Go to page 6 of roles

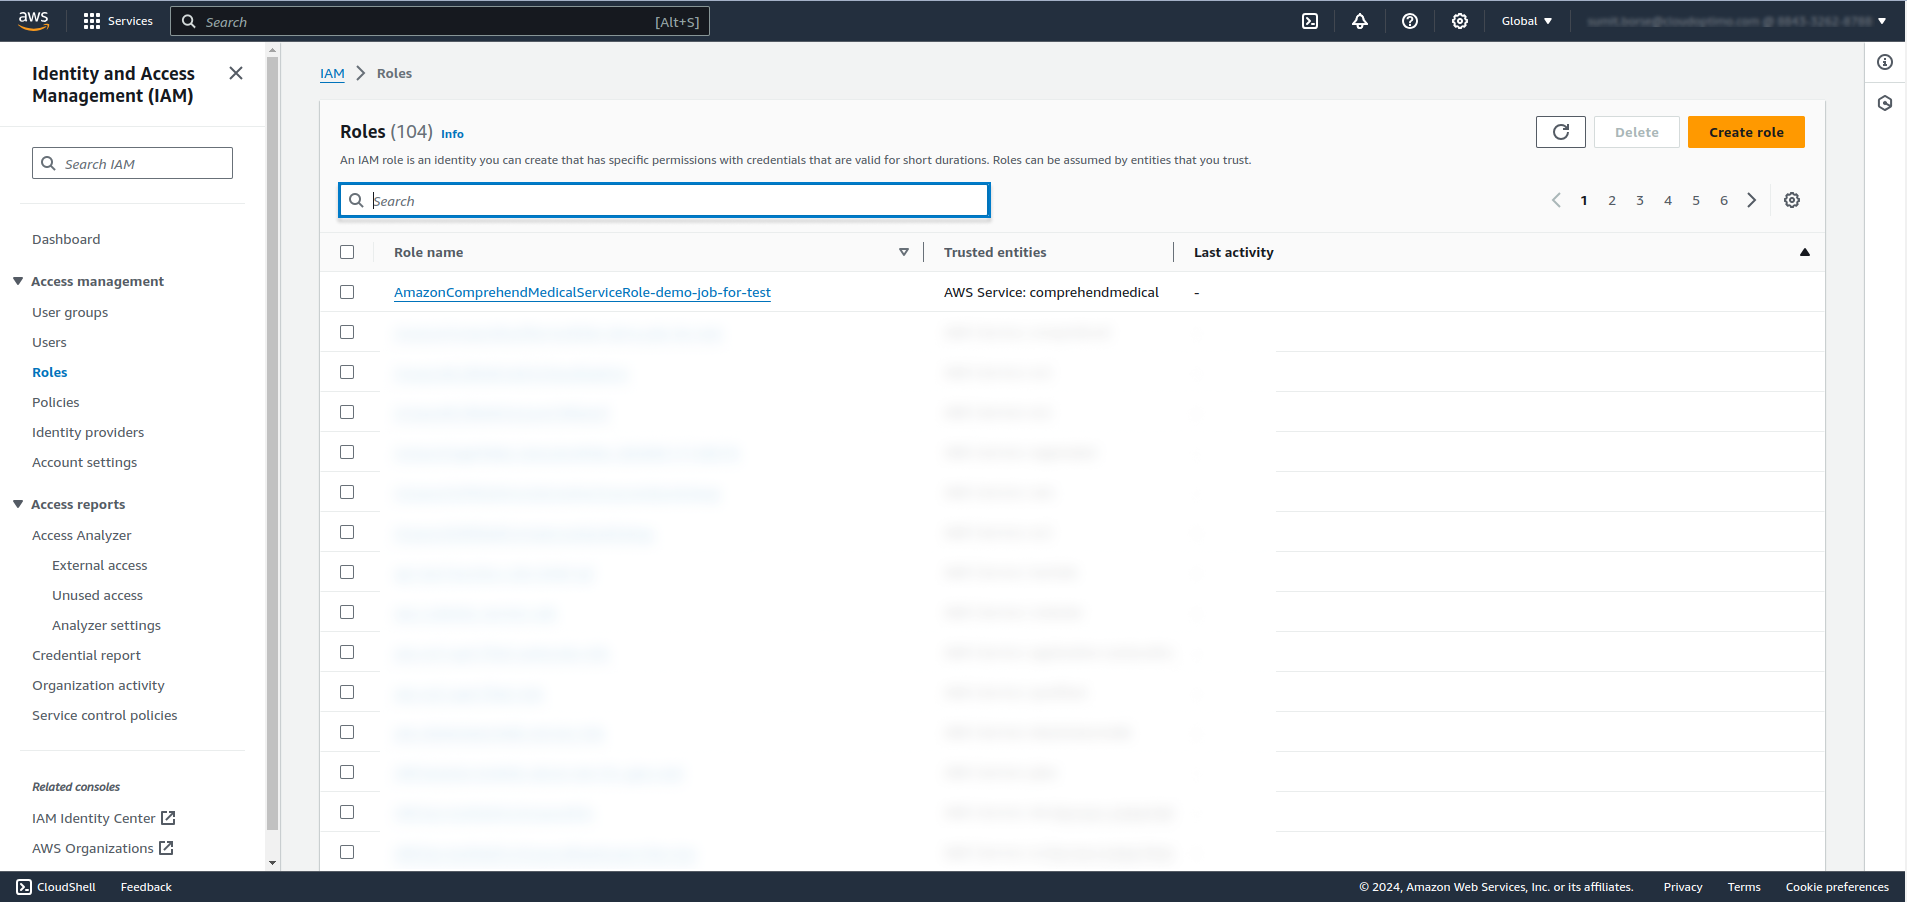[1724, 200]
